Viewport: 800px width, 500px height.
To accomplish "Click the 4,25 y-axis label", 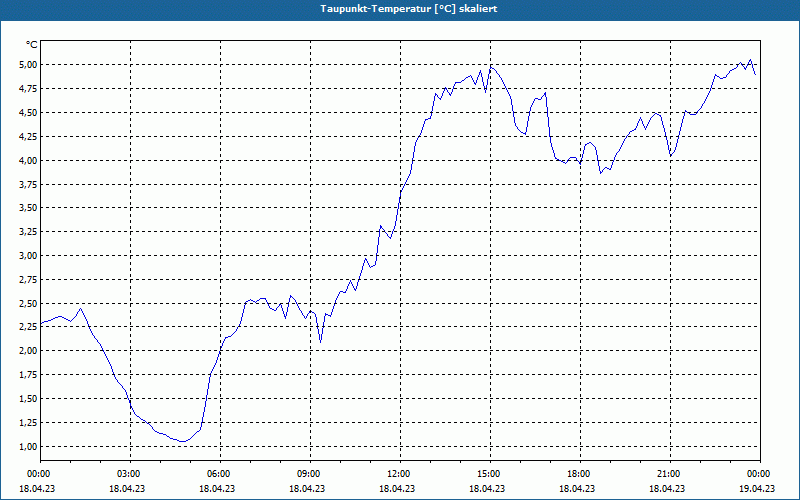I will tap(28, 137).
